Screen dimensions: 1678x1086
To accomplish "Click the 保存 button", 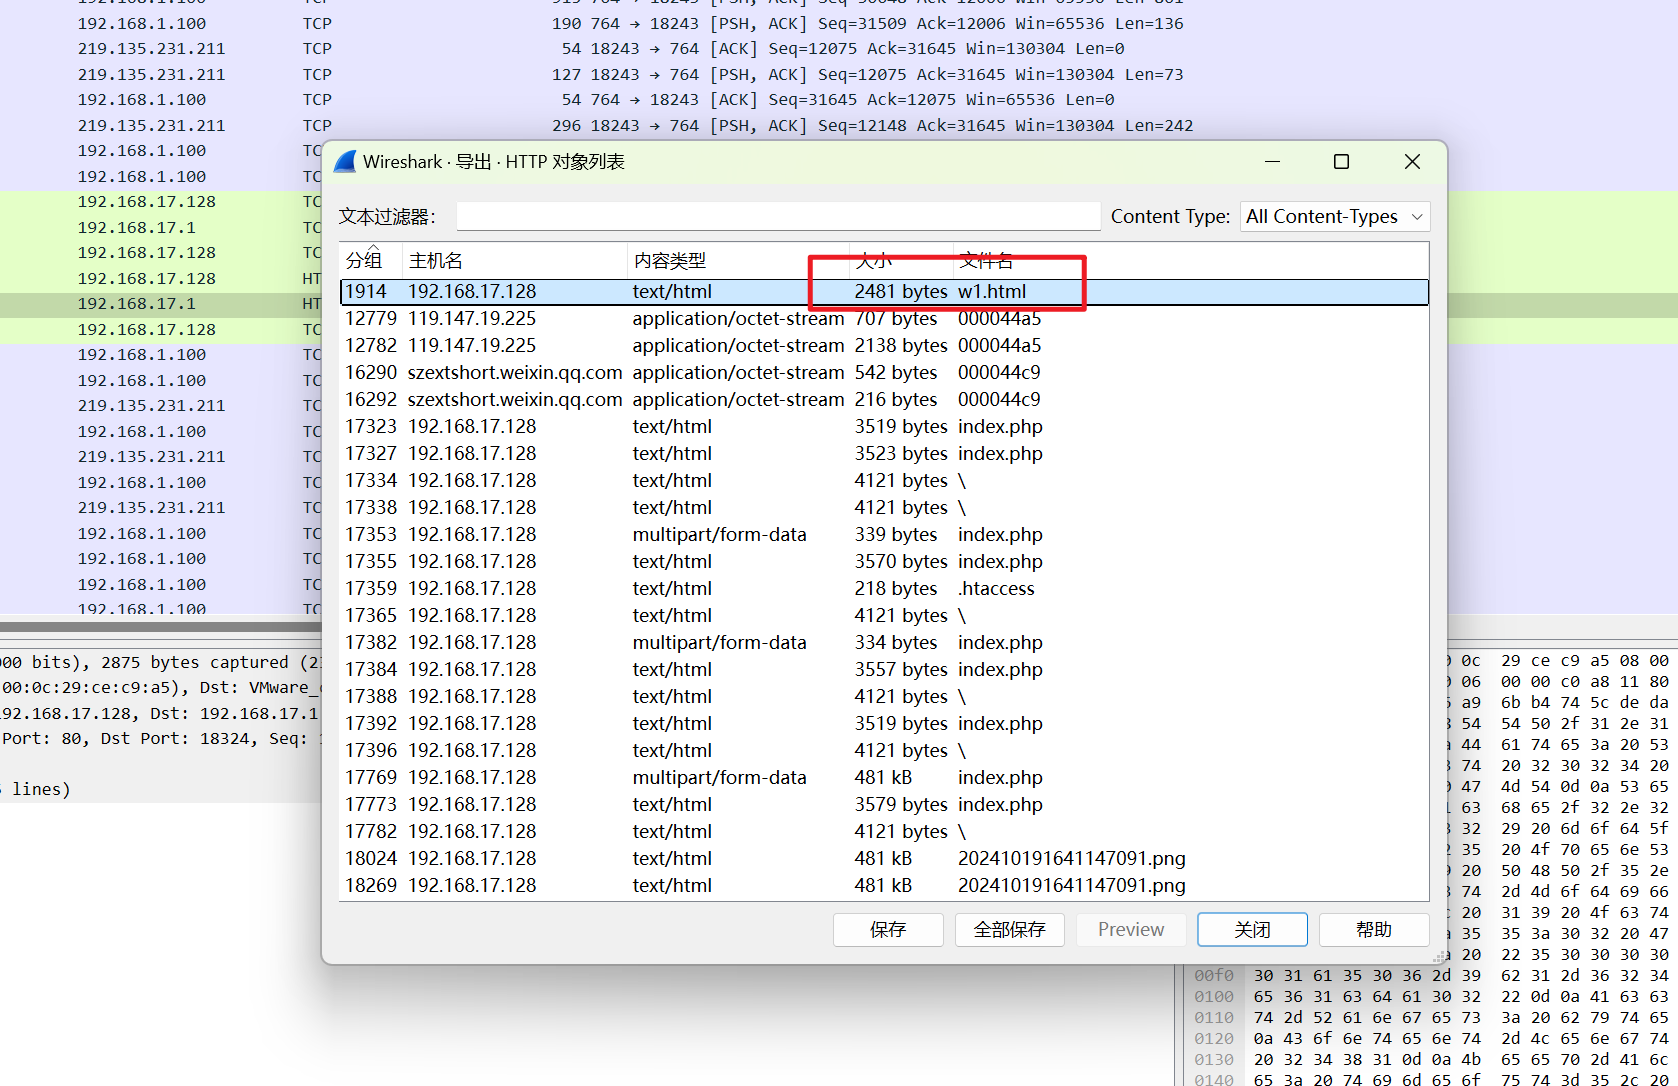I will [887, 930].
